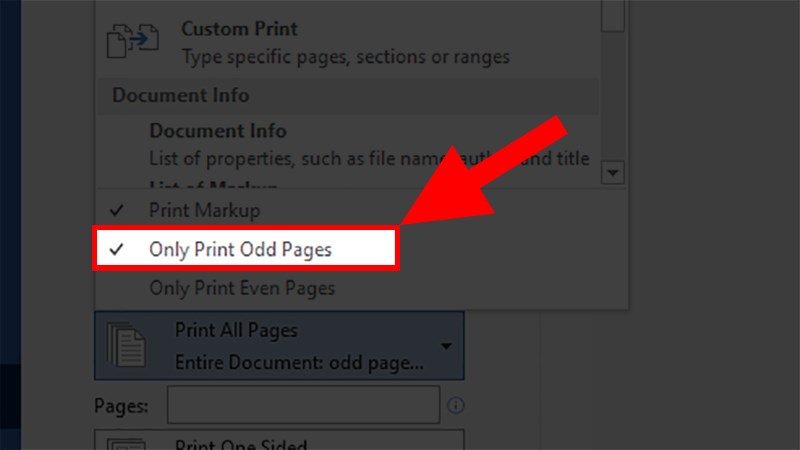Viewport: 800px width, 450px height.
Task: Click the print options list scrollbar thumb
Action: click(x=614, y=14)
